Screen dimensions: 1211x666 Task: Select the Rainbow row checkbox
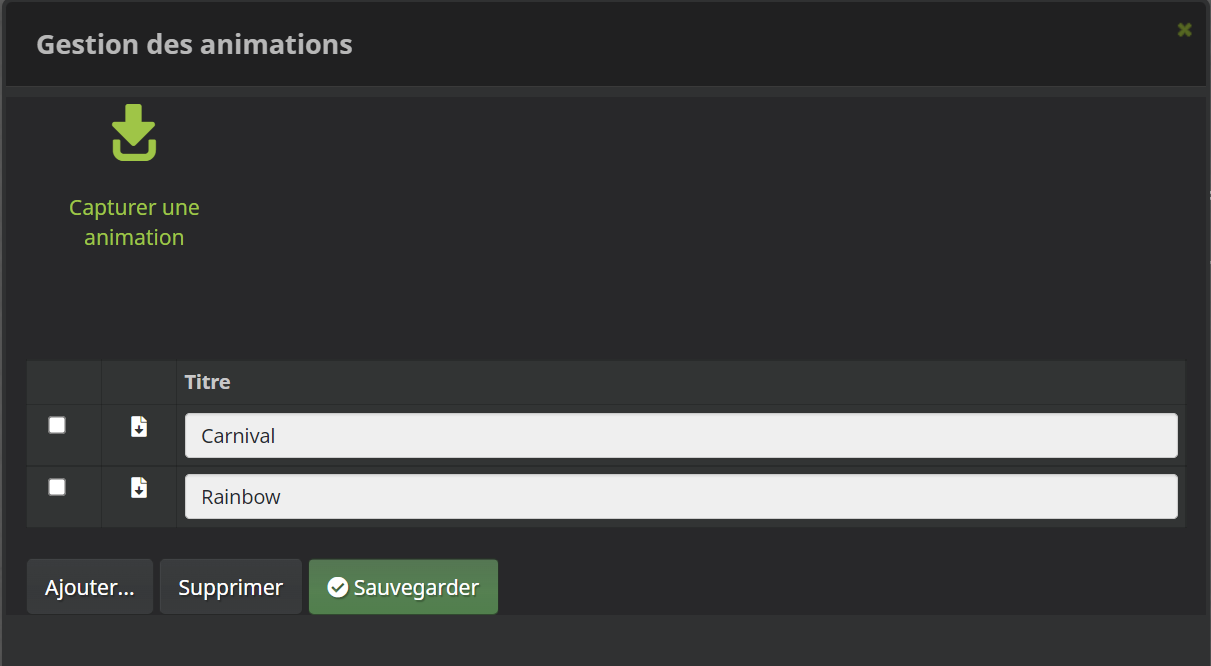[57, 487]
